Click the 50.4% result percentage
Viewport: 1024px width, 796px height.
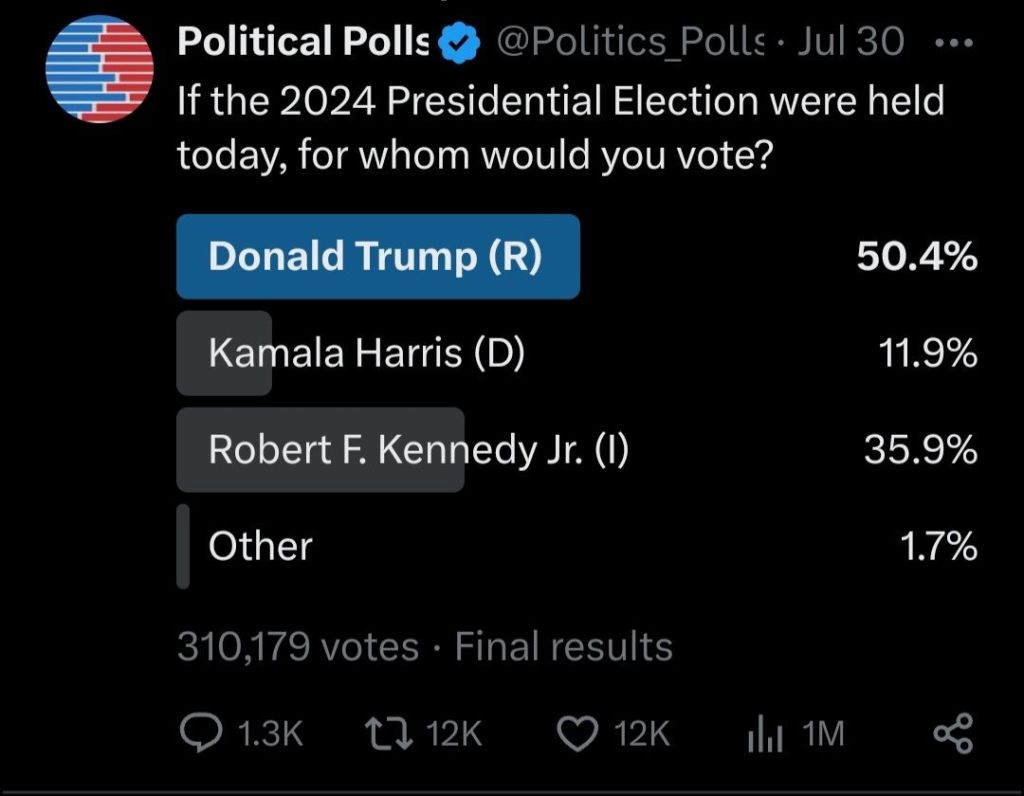tap(916, 258)
